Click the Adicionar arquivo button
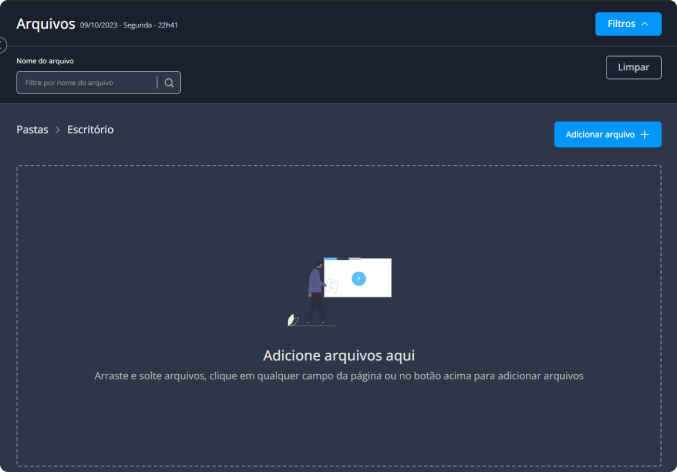This screenshot has height=472, width=677. (607, 134)
